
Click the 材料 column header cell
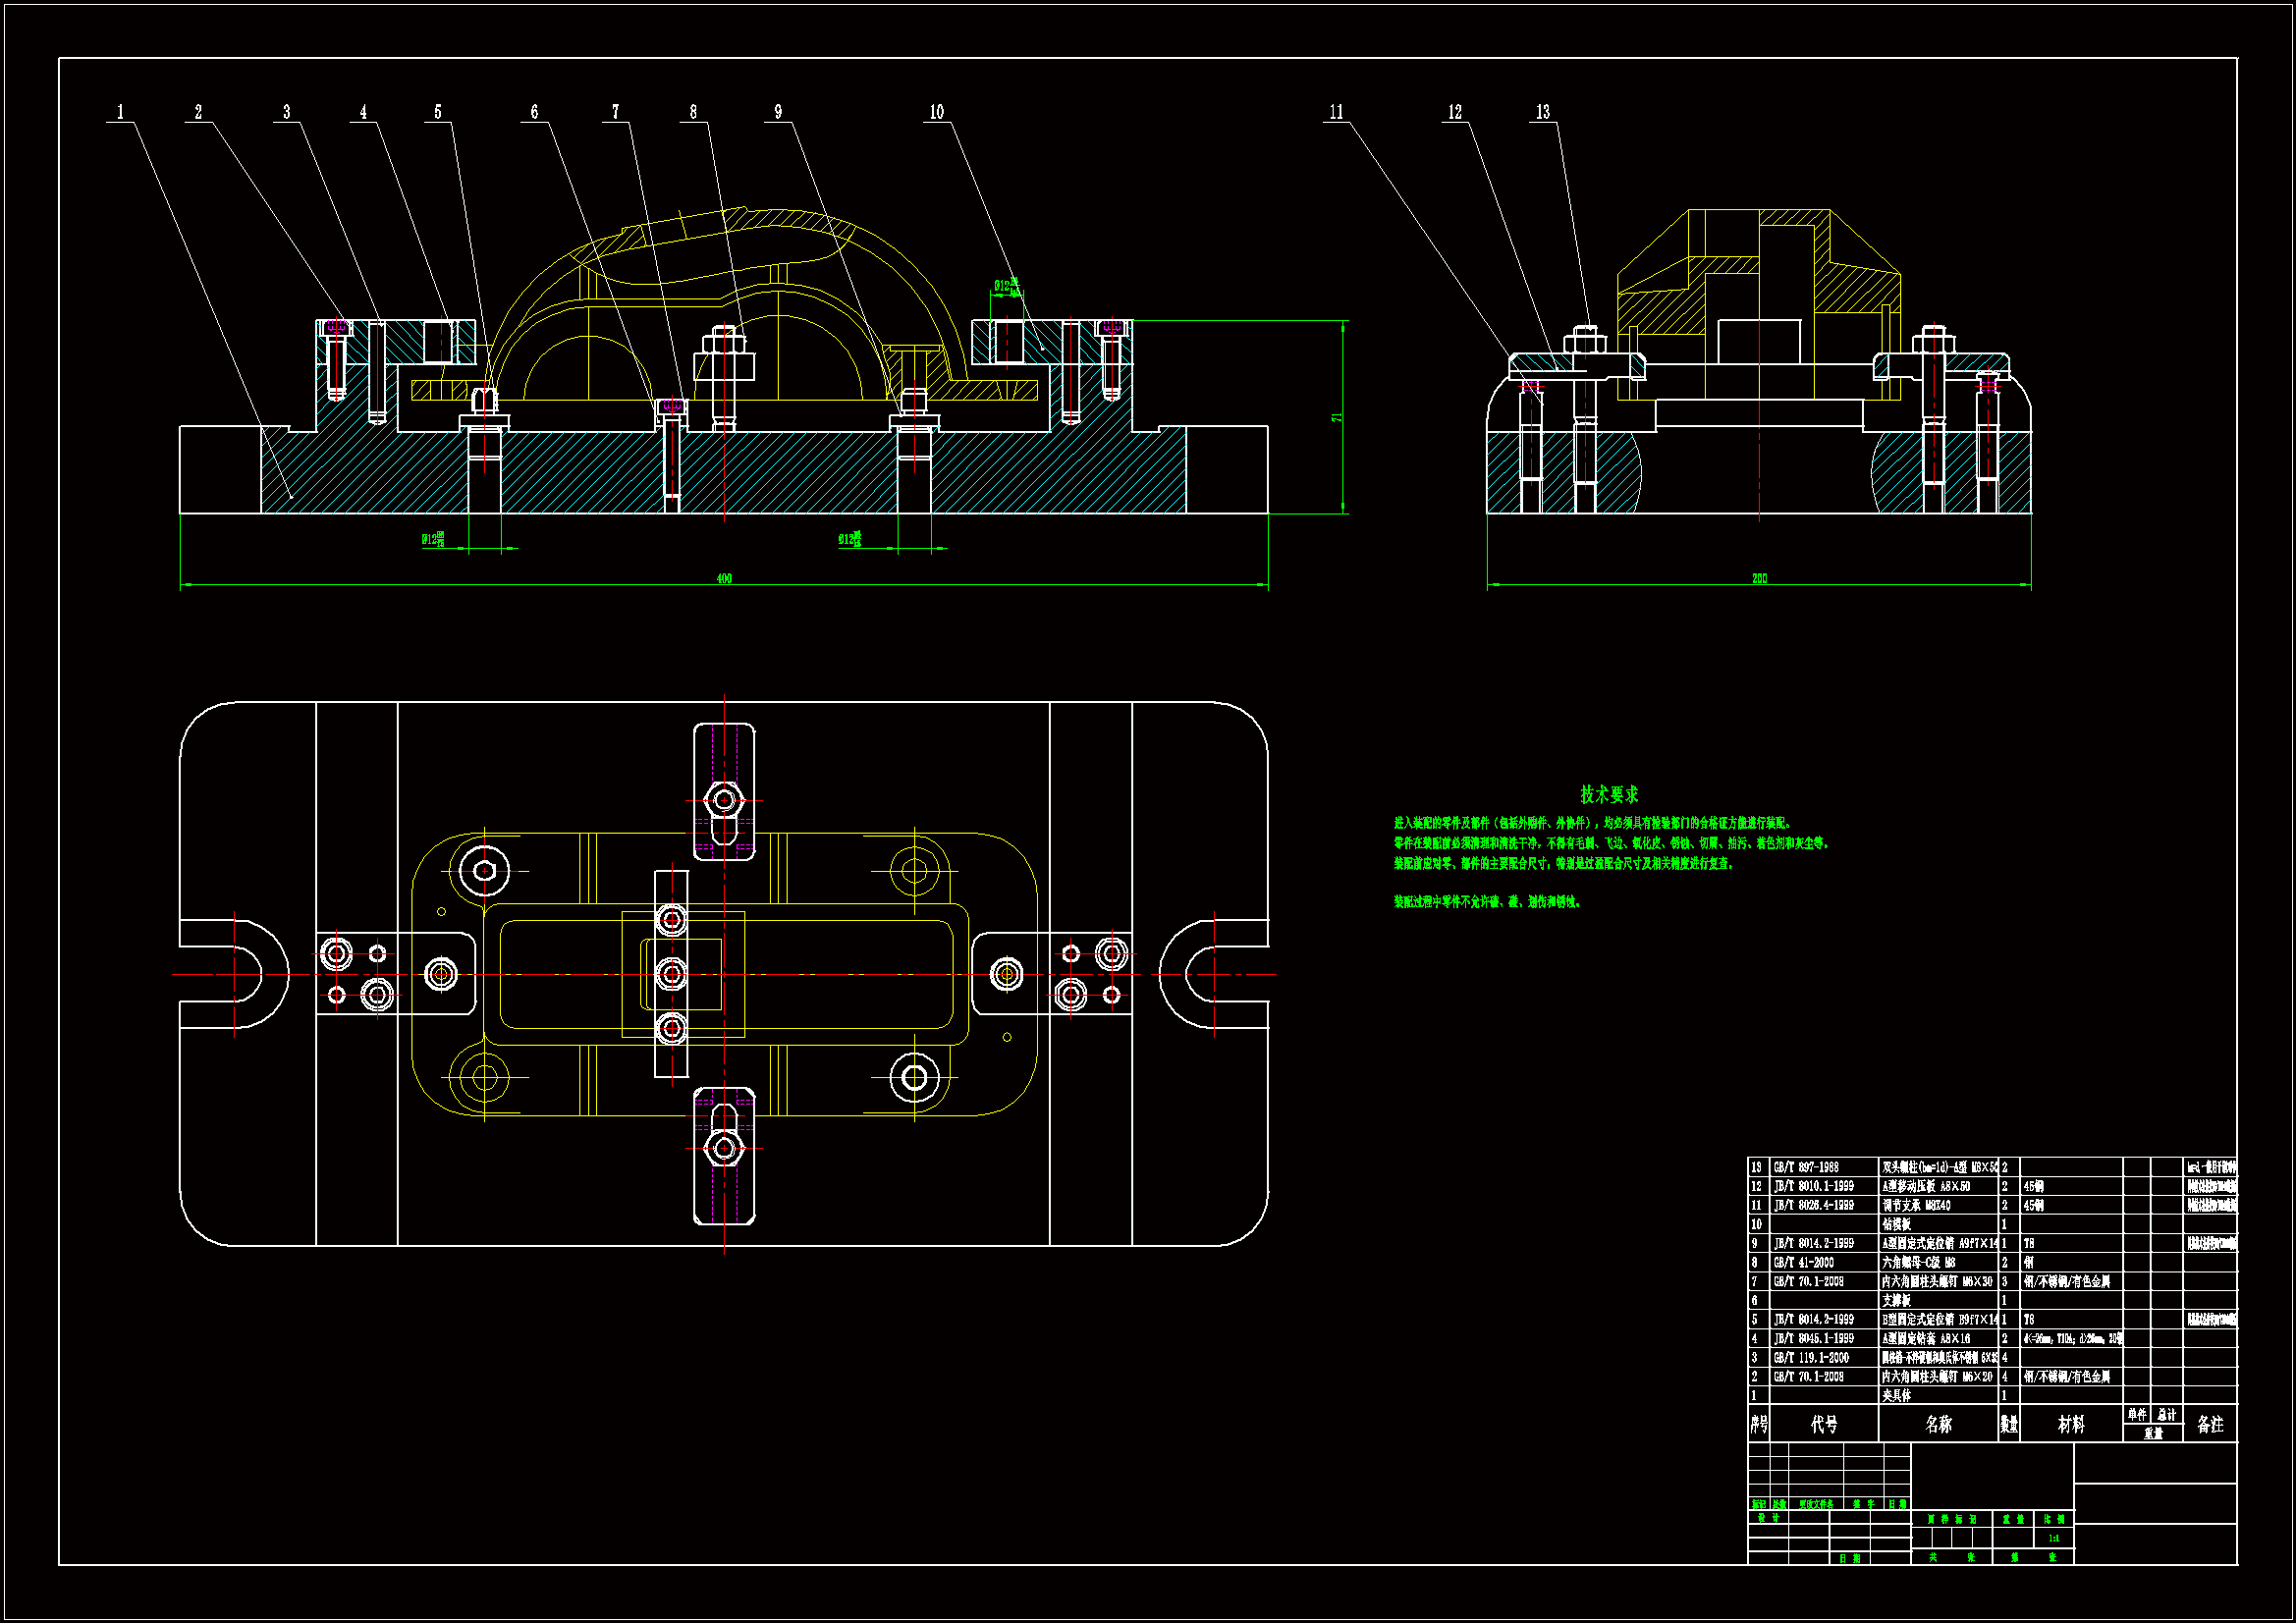coord(2071,1424)
